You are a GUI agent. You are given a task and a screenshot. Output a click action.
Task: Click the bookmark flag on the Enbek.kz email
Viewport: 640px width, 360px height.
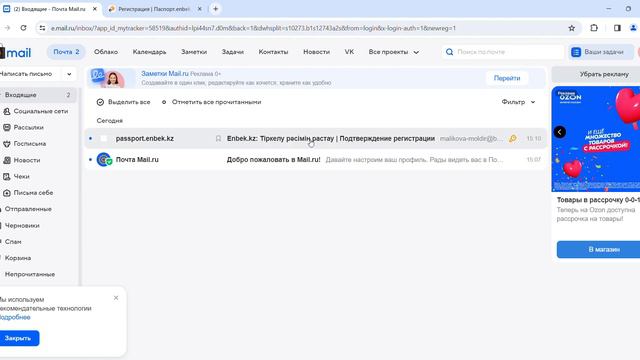click(218, 139)
